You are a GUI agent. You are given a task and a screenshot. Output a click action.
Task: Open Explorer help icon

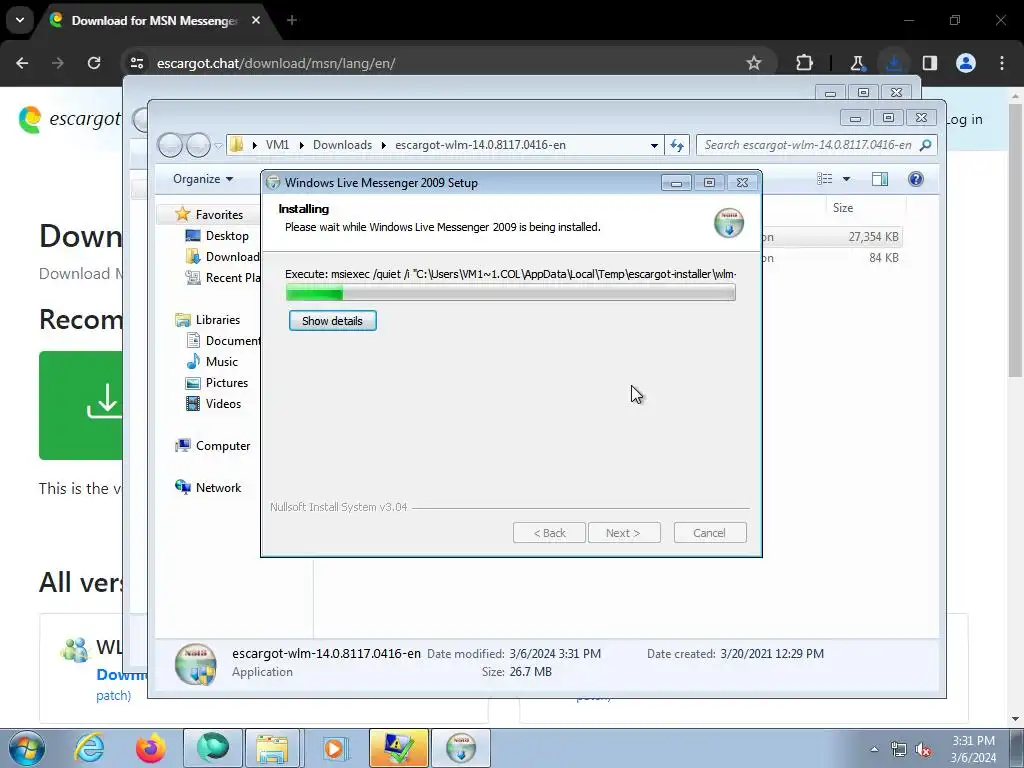click(916, 179)
